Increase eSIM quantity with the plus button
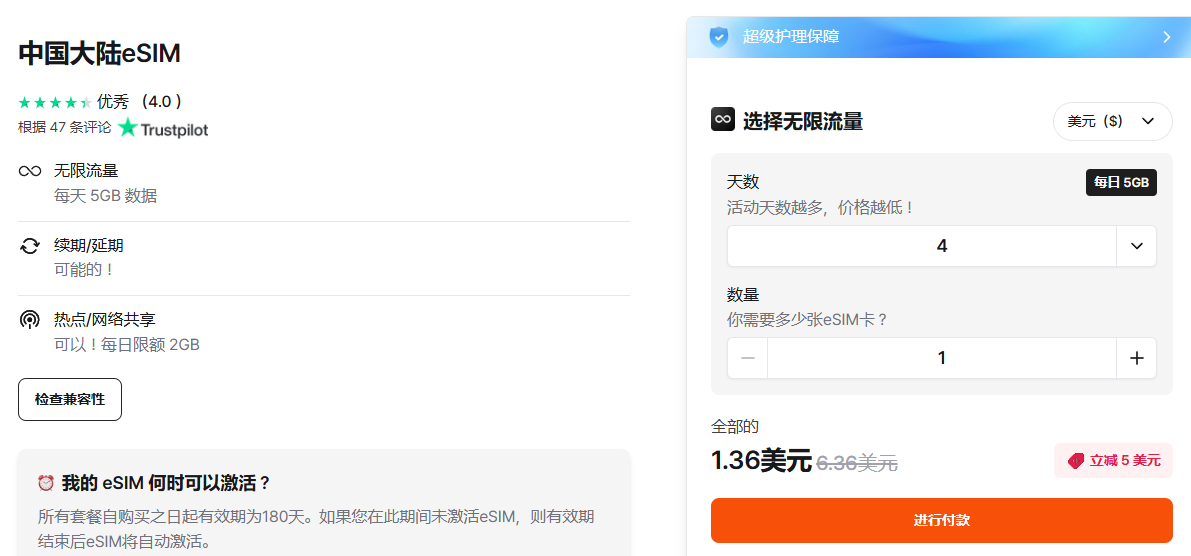 [1136, 358]
